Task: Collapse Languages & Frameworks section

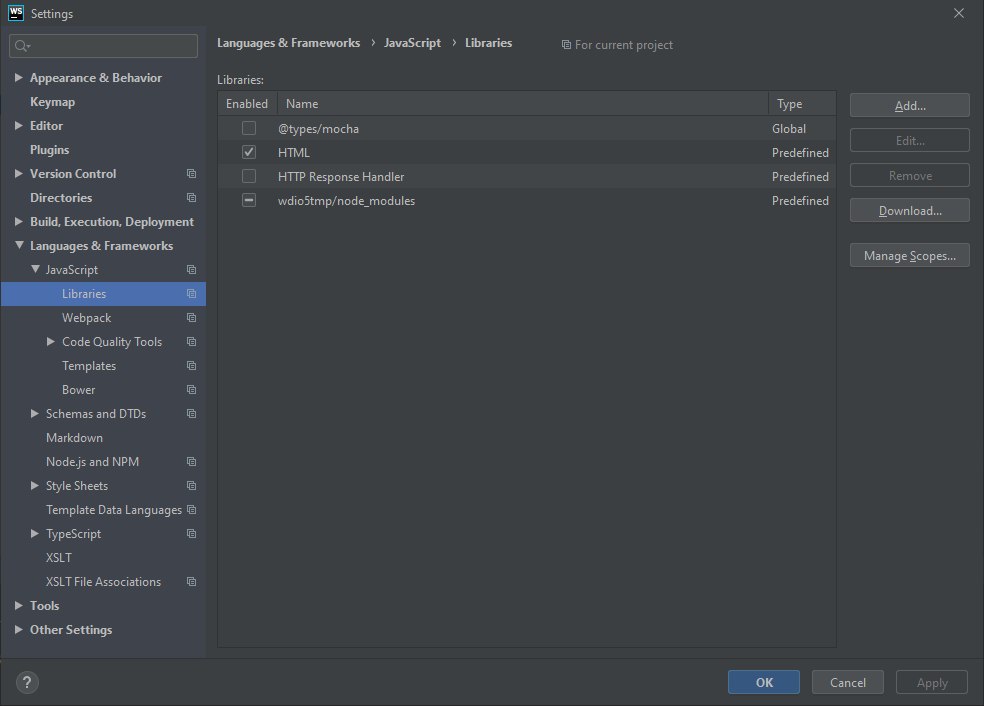Action: point(19,245)
